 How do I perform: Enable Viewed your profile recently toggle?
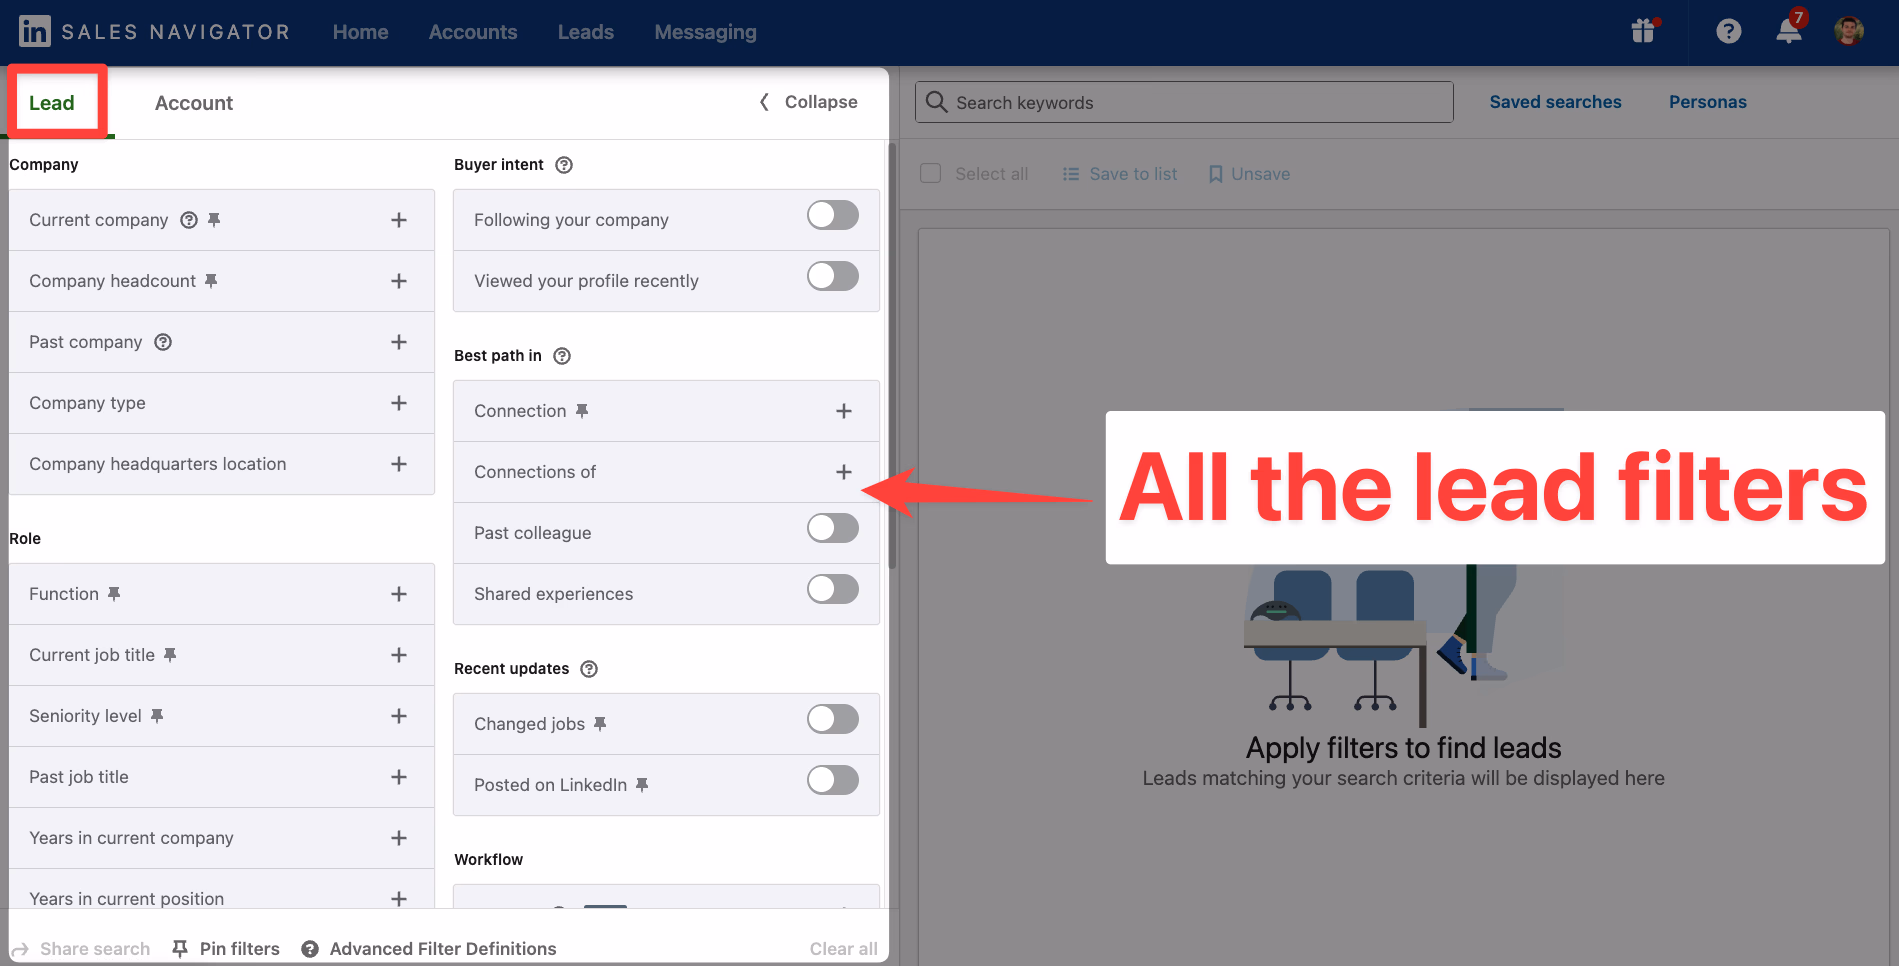(x=833, y=276)
